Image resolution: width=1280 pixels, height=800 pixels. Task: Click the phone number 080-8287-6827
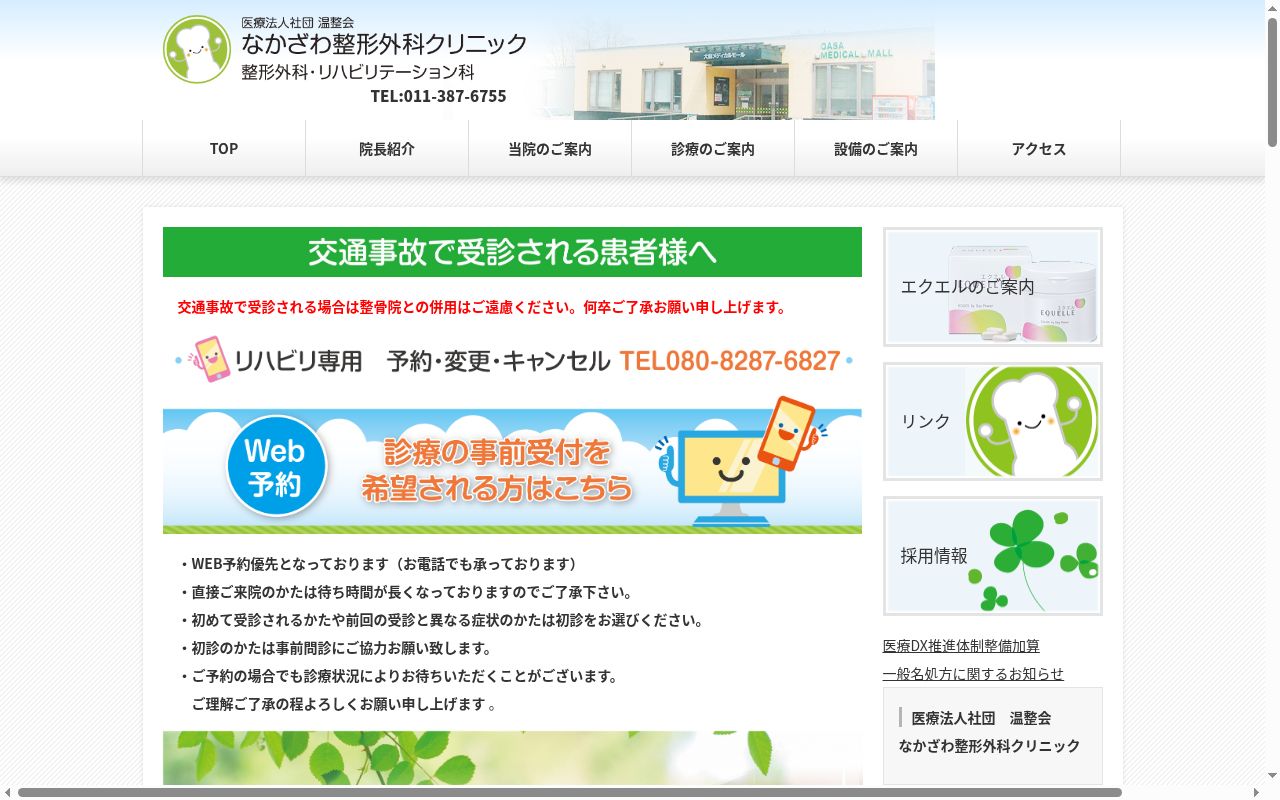730,361
